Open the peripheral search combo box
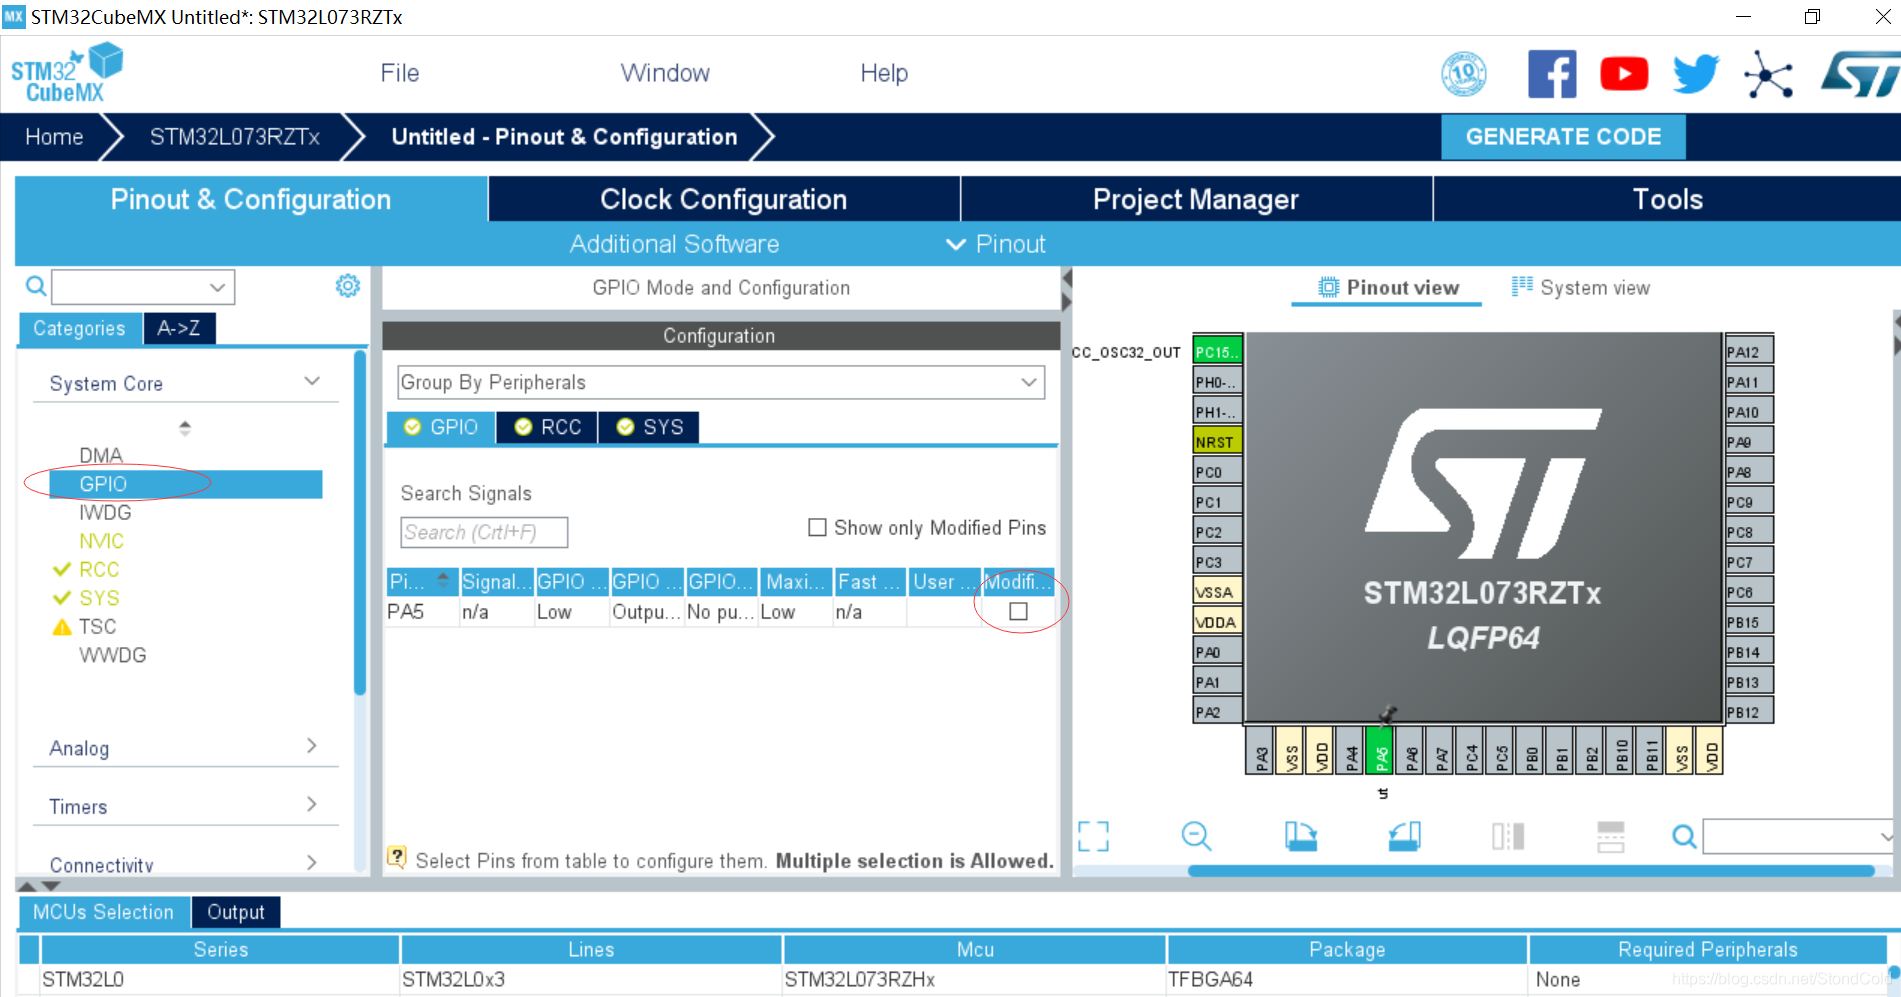Image resolution: width=1901 pixels, height=997 pixels. 143,287
